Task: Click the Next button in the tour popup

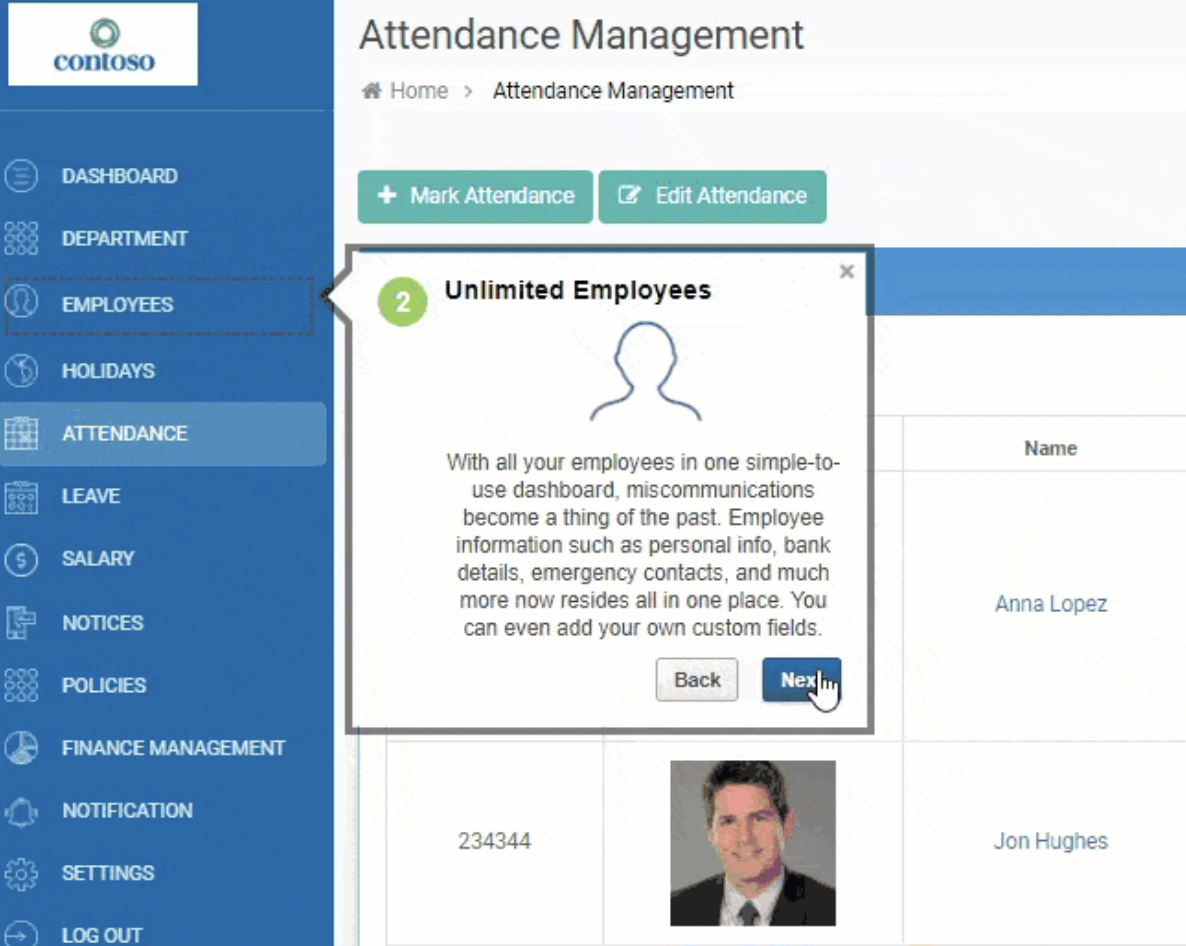Action: 801,680
